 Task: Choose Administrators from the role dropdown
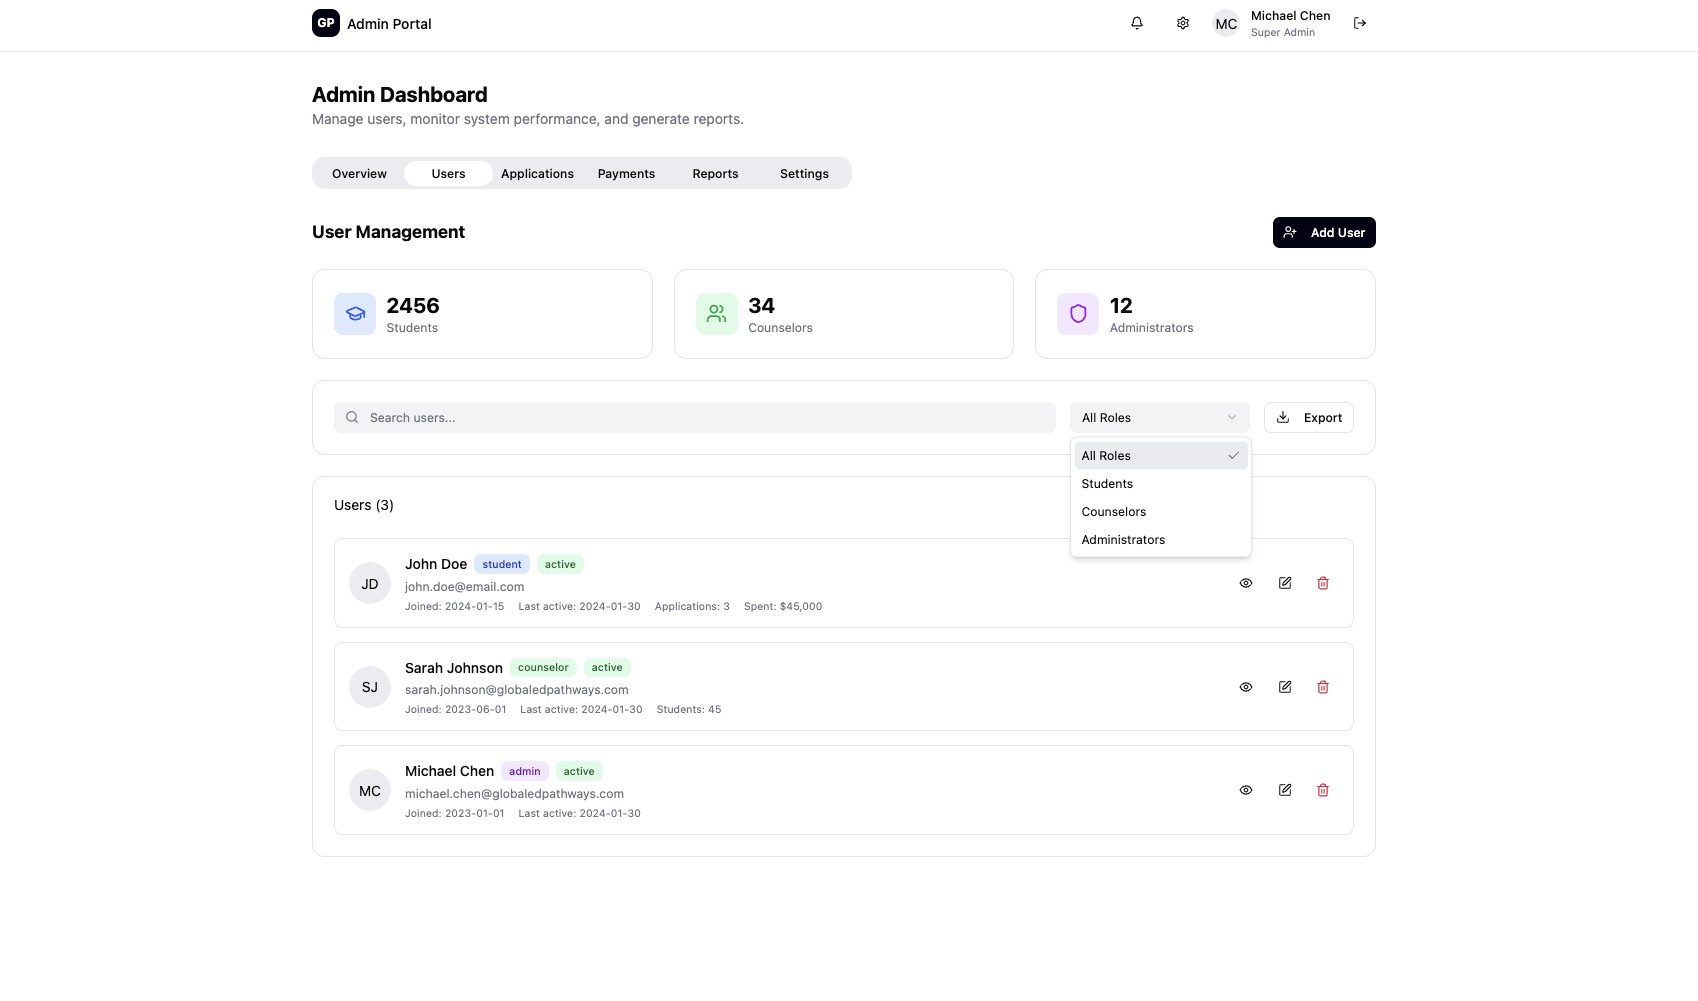click(1123, 540)
